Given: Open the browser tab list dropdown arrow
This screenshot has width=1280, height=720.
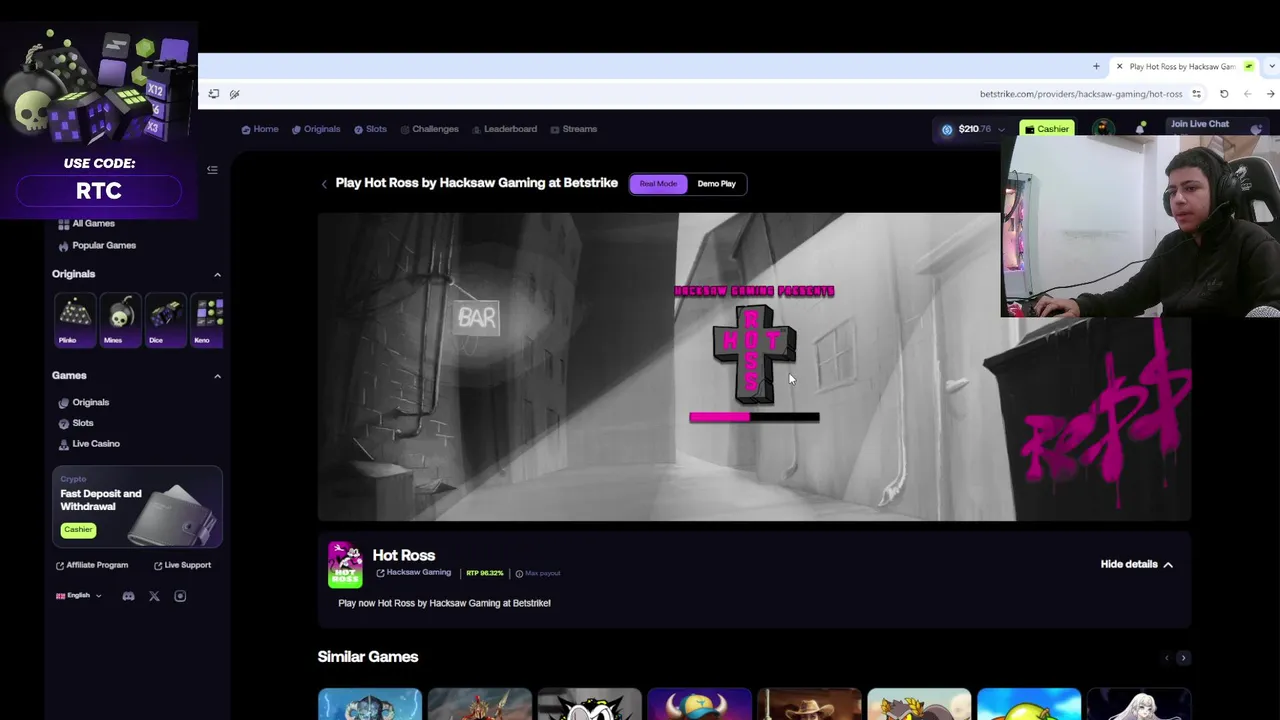Looking at the screenshot, I should [x=1271, y=67].
